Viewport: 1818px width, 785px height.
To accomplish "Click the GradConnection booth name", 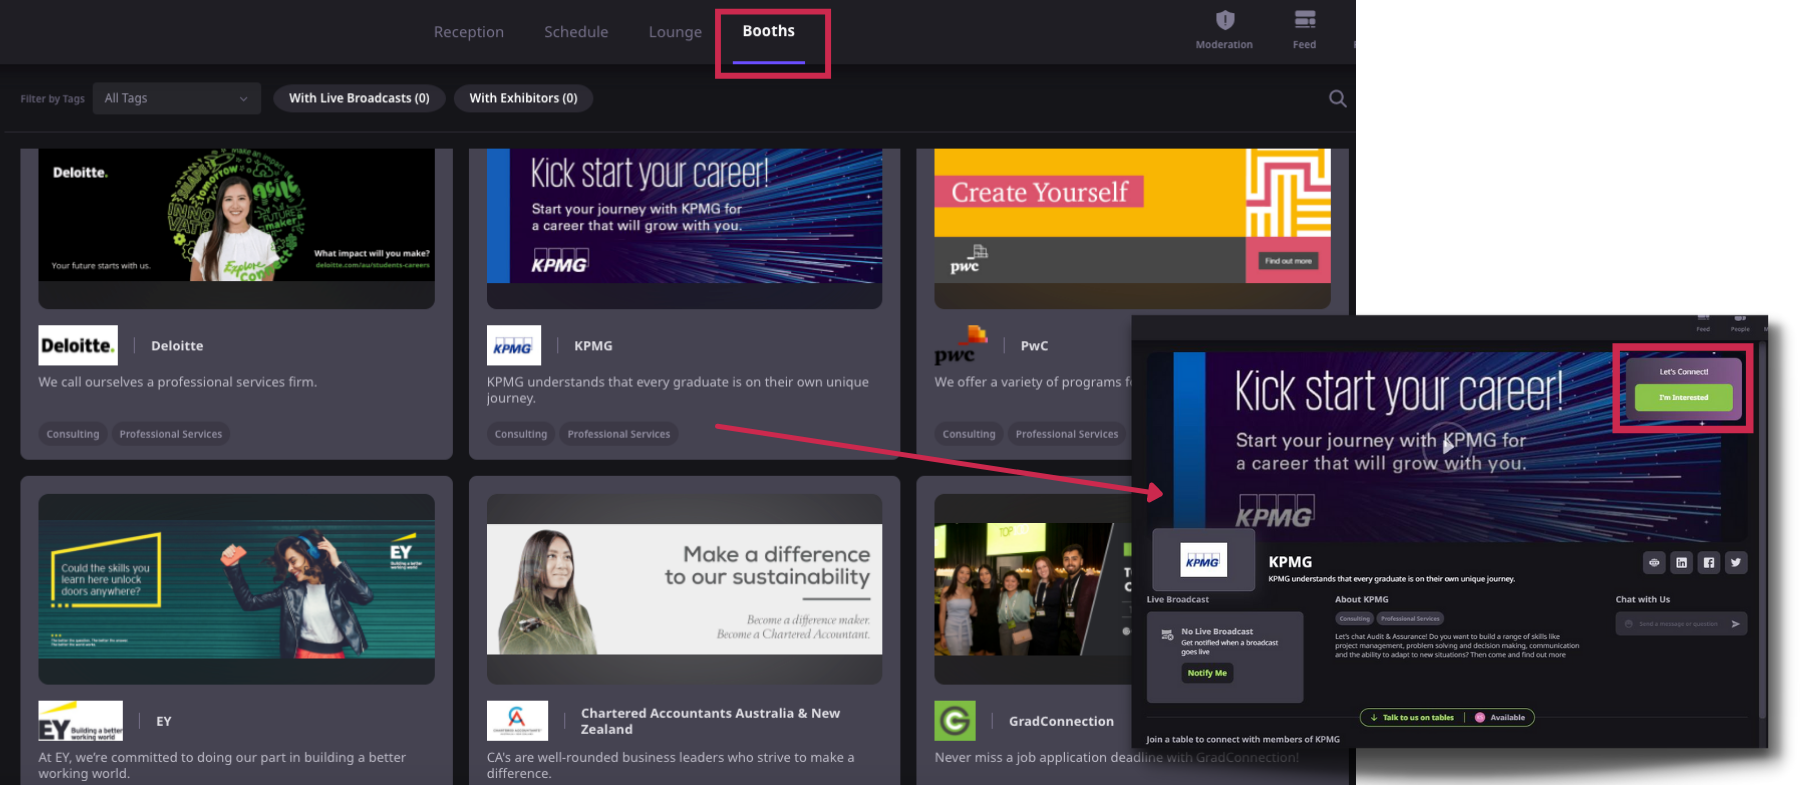I will pos(1061,721).
